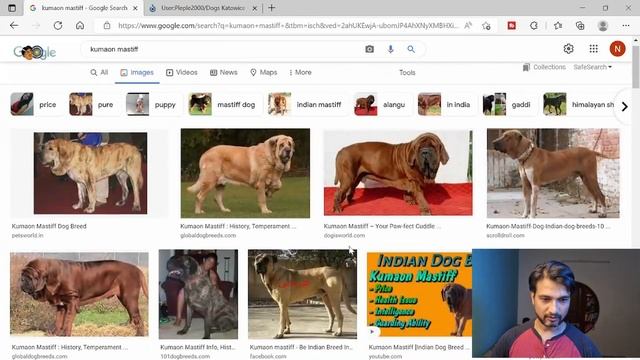Screen dimensions: 640x360
Task: Open the Kumaon Mastiff Dog Breed title link
Action: tap(49, 226)
